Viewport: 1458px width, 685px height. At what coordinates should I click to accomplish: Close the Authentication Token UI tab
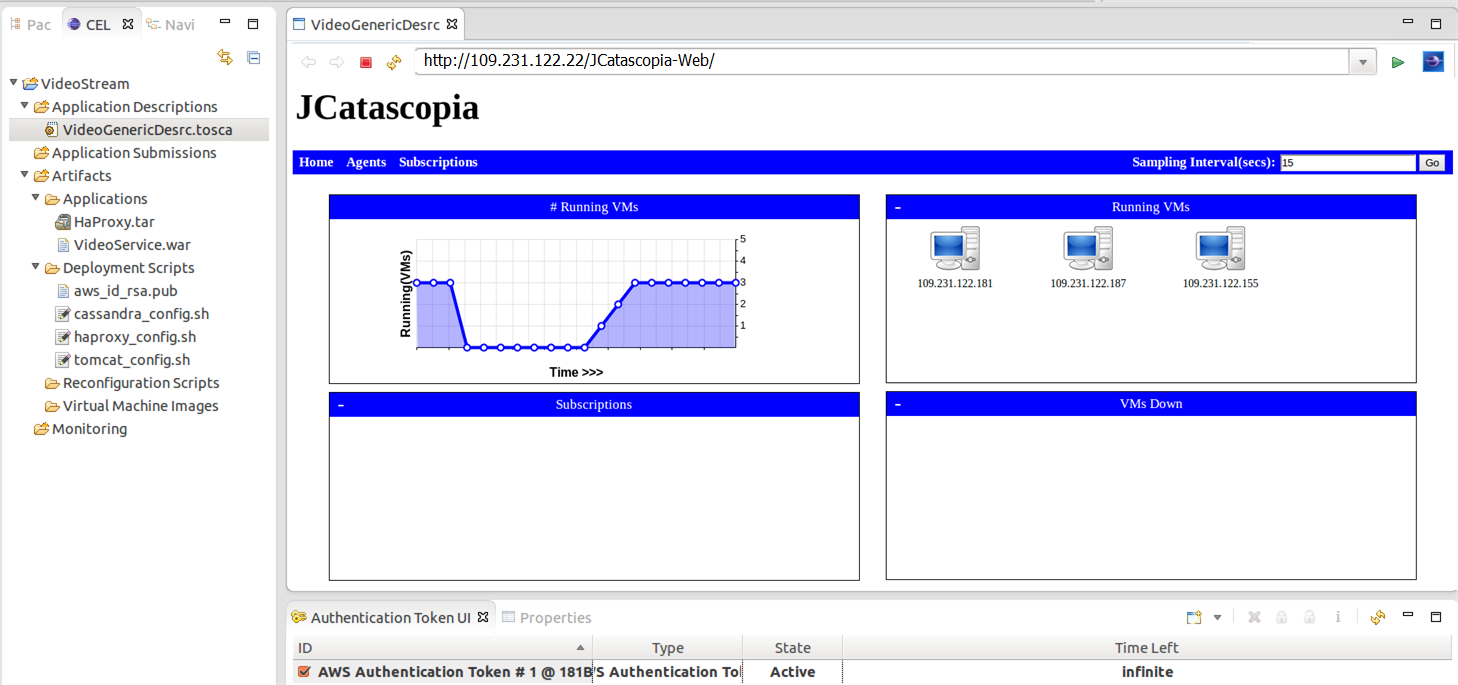(x=482, y=617)
